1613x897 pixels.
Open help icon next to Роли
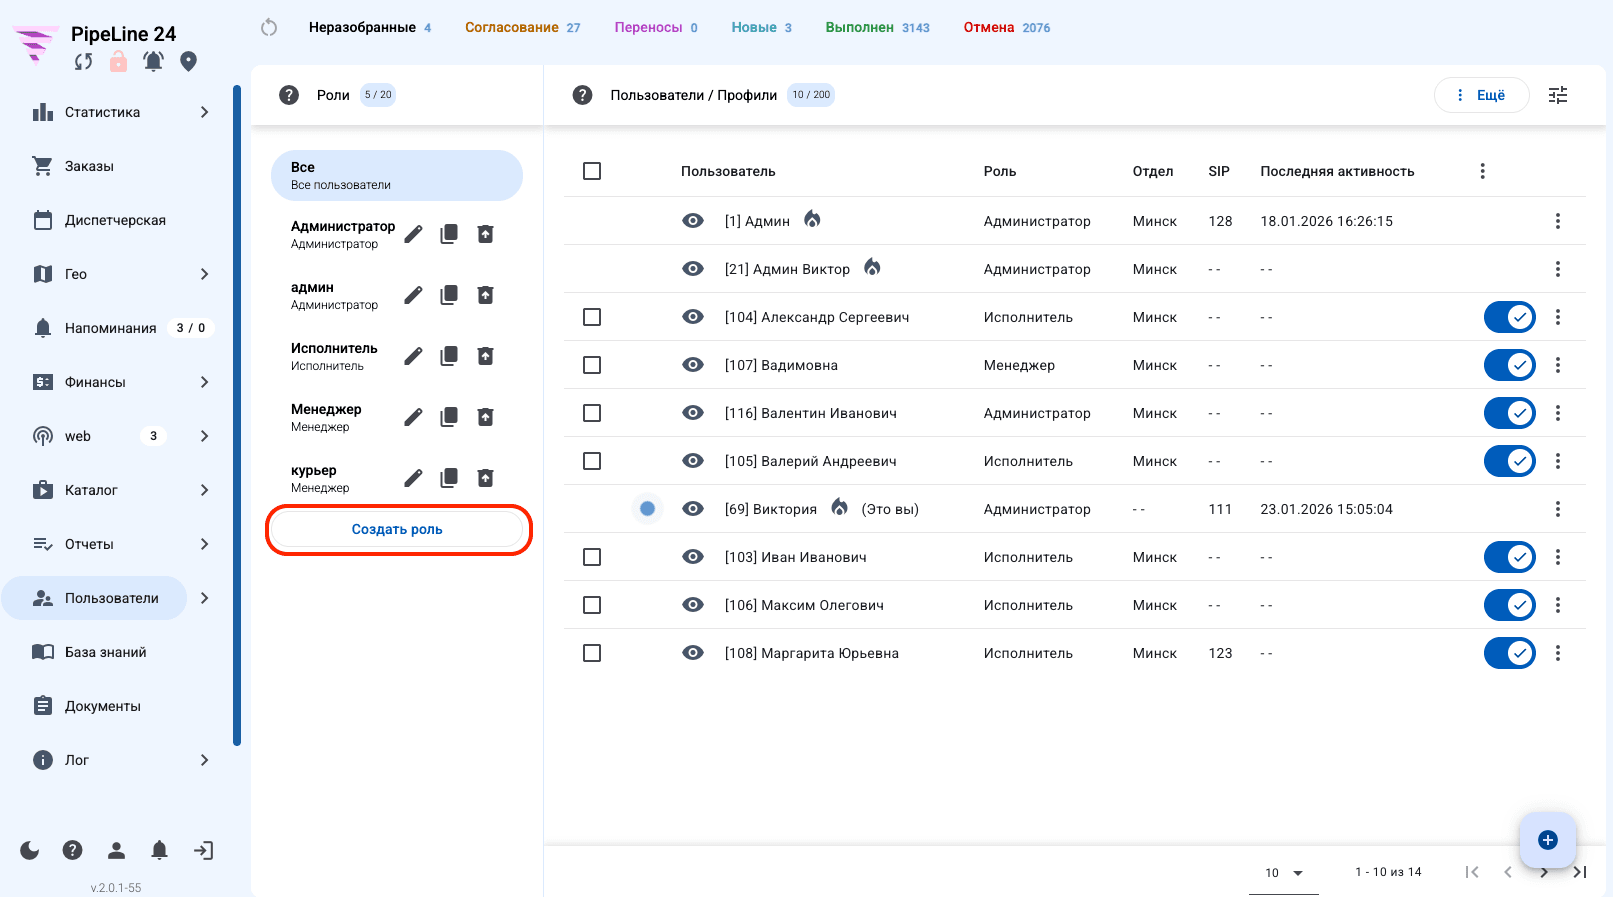(289, 95)
